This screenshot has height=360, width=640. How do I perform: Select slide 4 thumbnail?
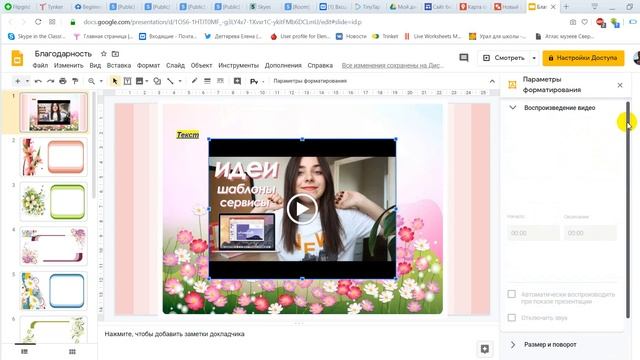[53, 246]
